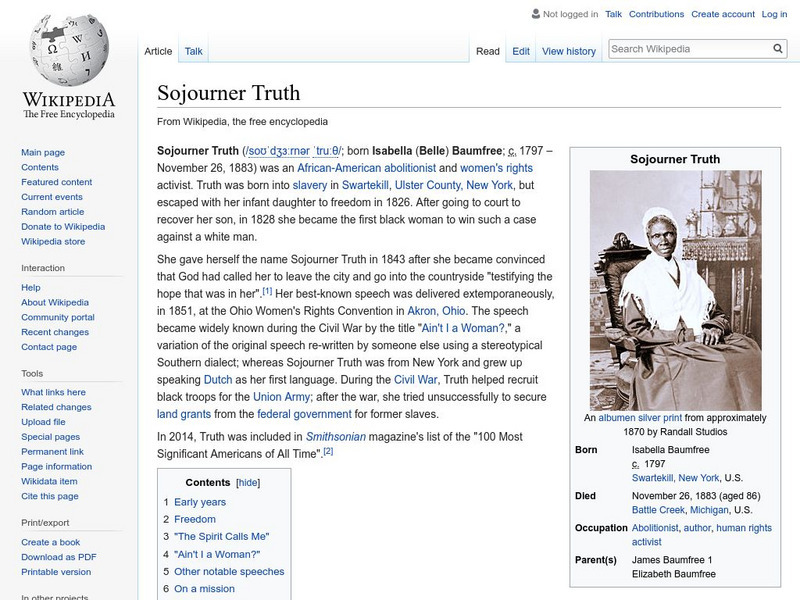
Task: Open Printable version
Action: point(56,571)
